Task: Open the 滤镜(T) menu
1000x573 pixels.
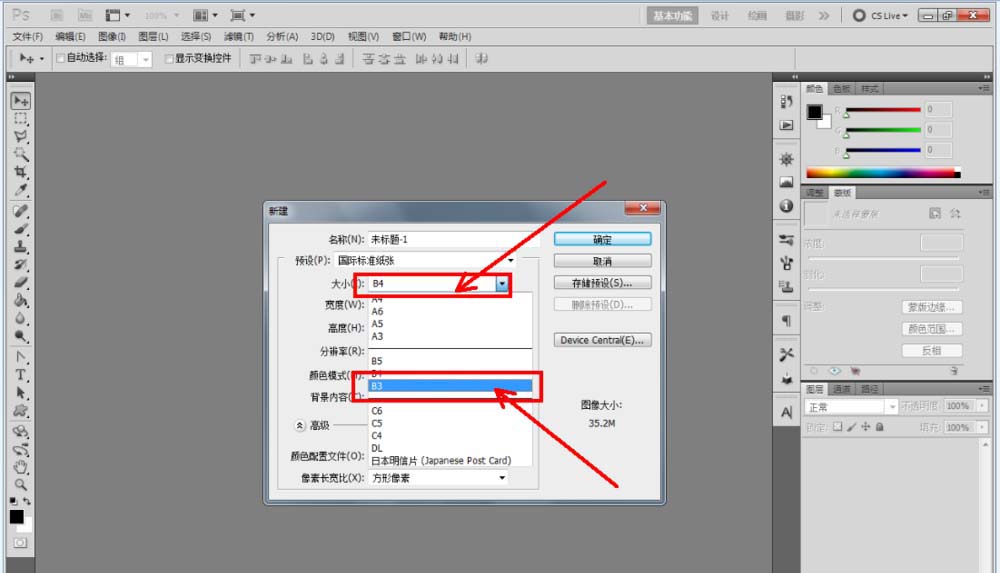Action: point(239,36)
